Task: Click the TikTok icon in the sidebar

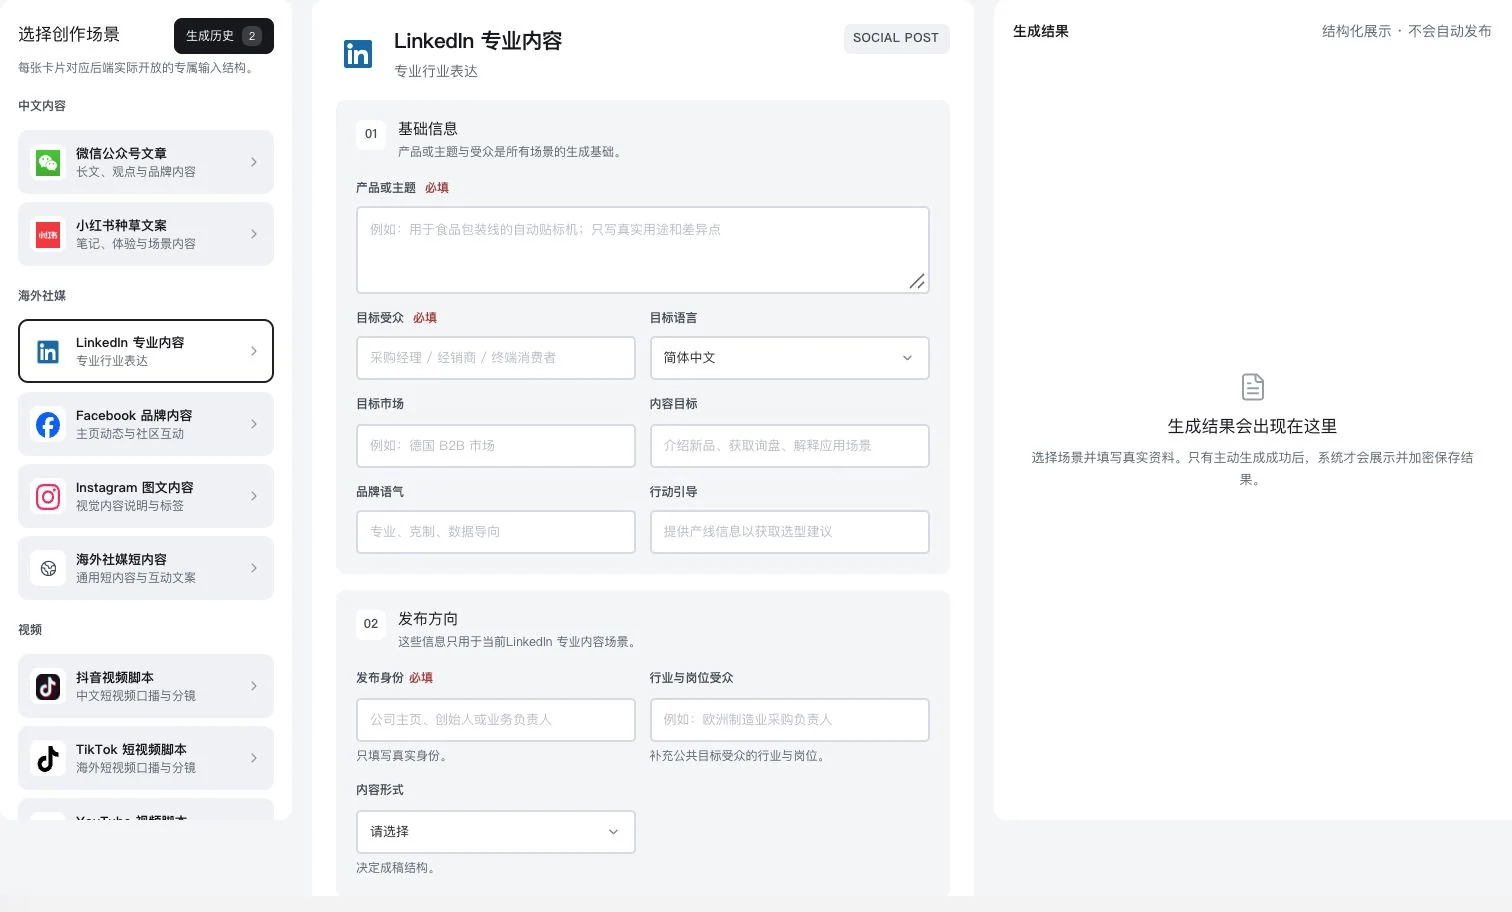Action: pos(48,758)
